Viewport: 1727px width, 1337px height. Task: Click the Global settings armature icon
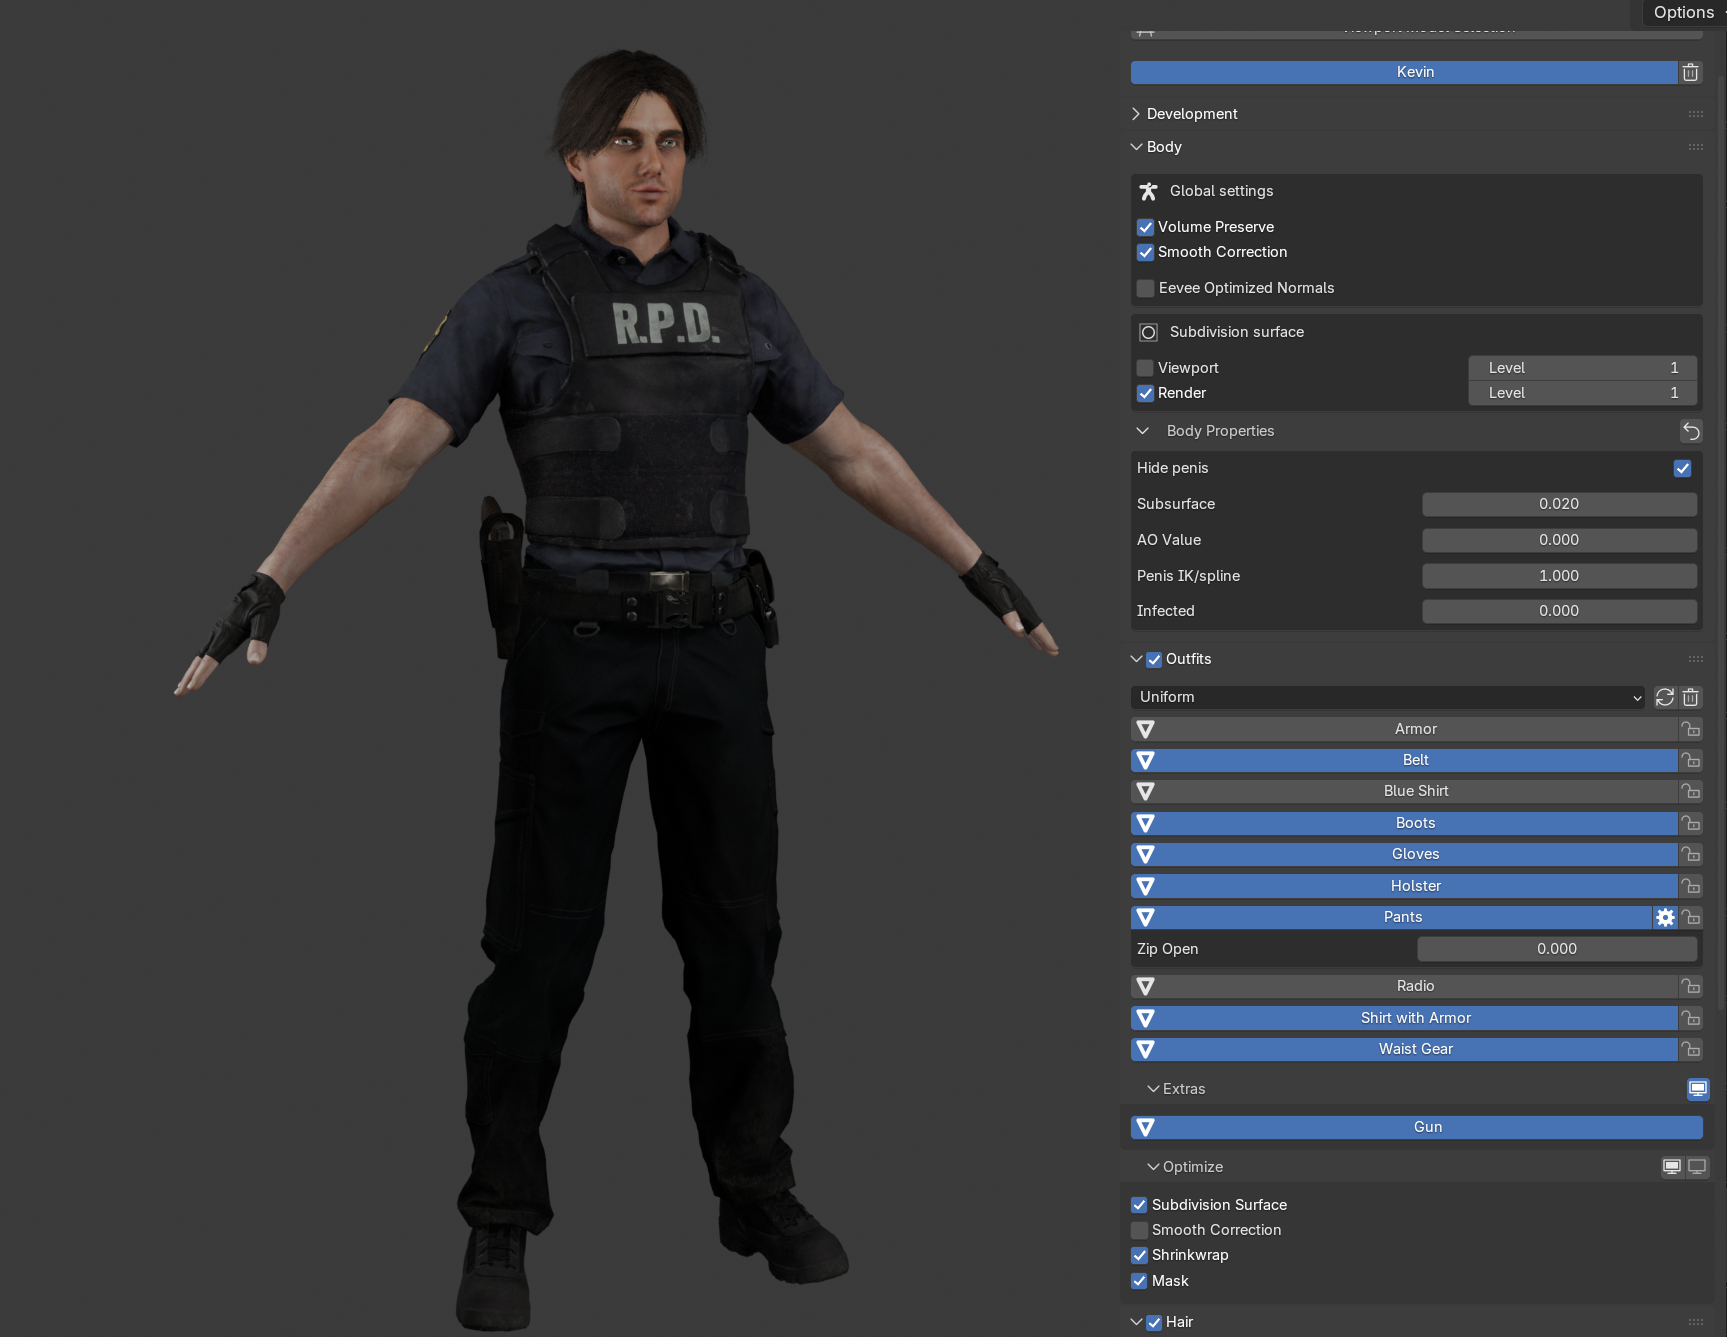1148,191
